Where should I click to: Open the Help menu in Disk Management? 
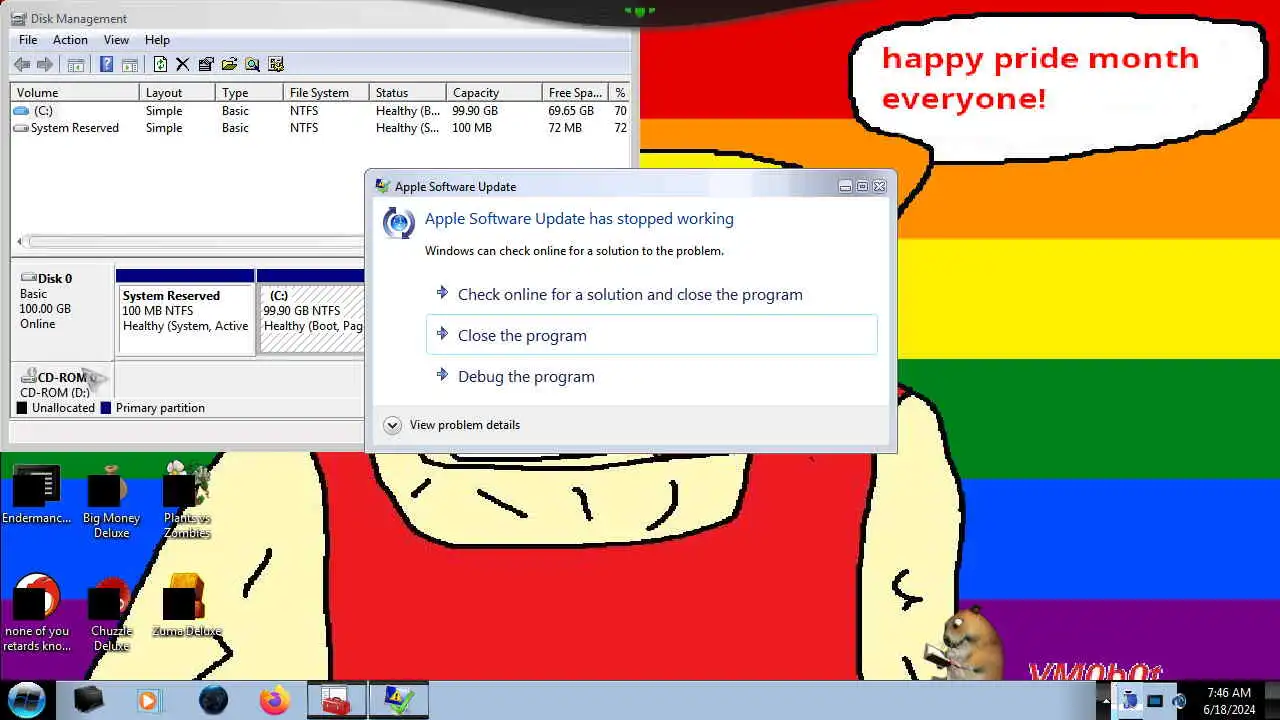[157, 40]
